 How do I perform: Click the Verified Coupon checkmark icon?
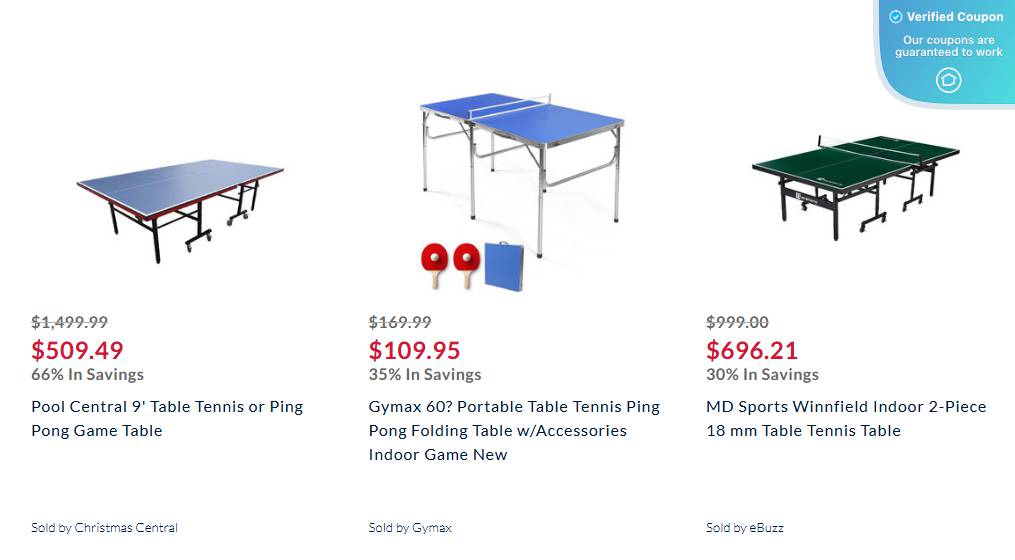896,17
